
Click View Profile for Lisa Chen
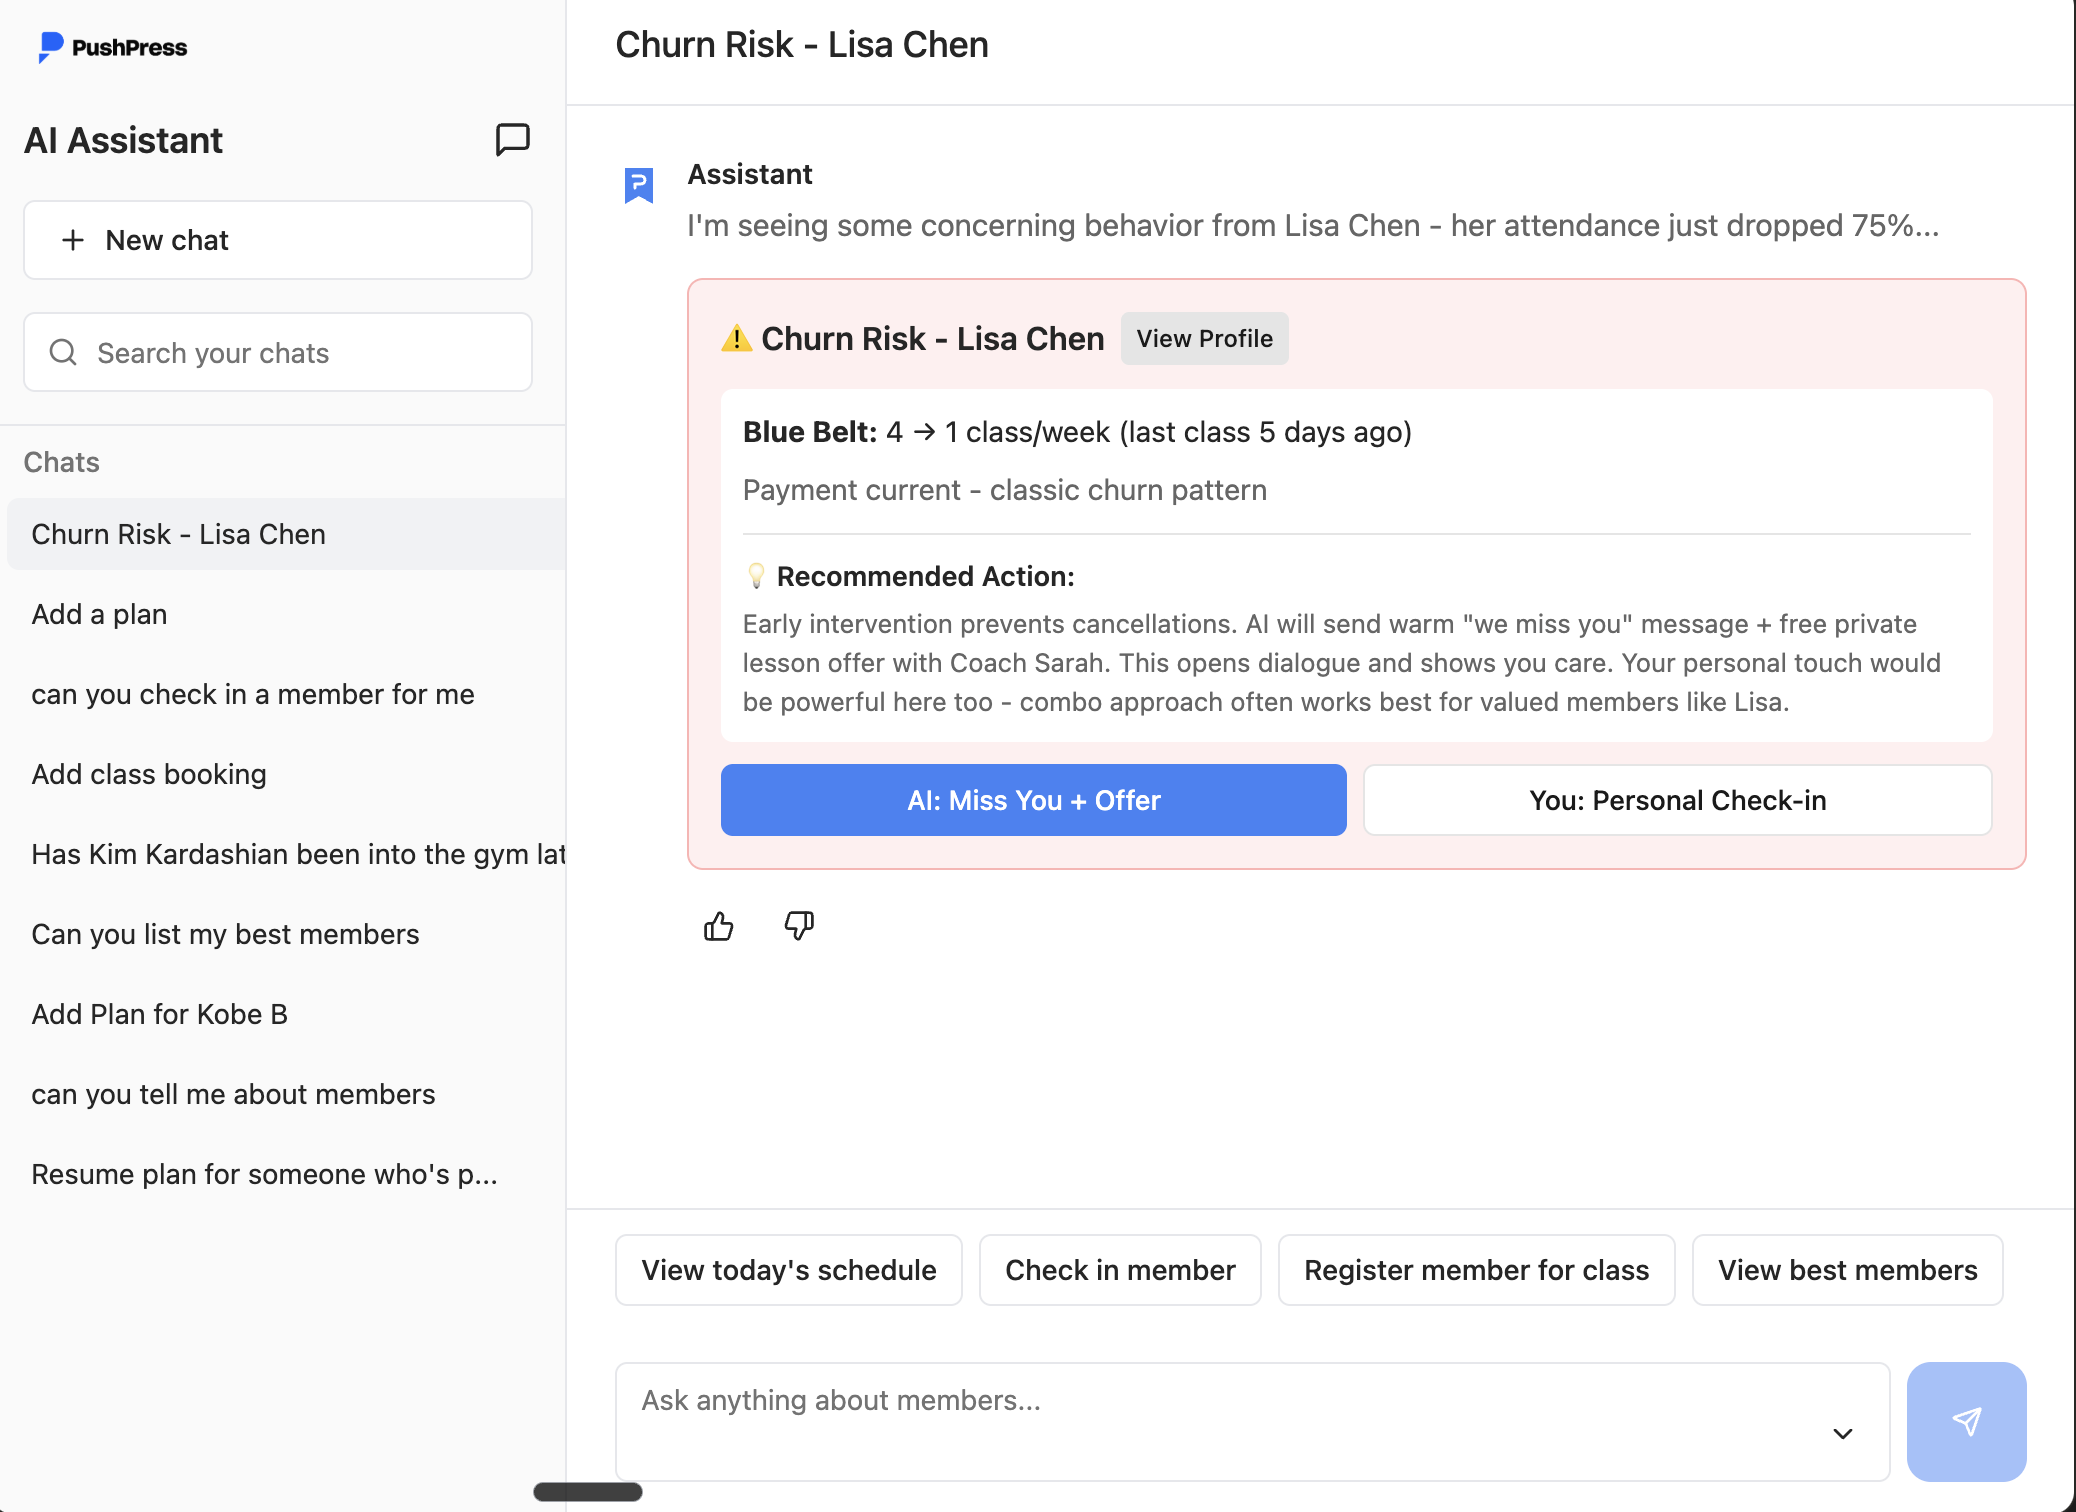tap(1204, 338)
